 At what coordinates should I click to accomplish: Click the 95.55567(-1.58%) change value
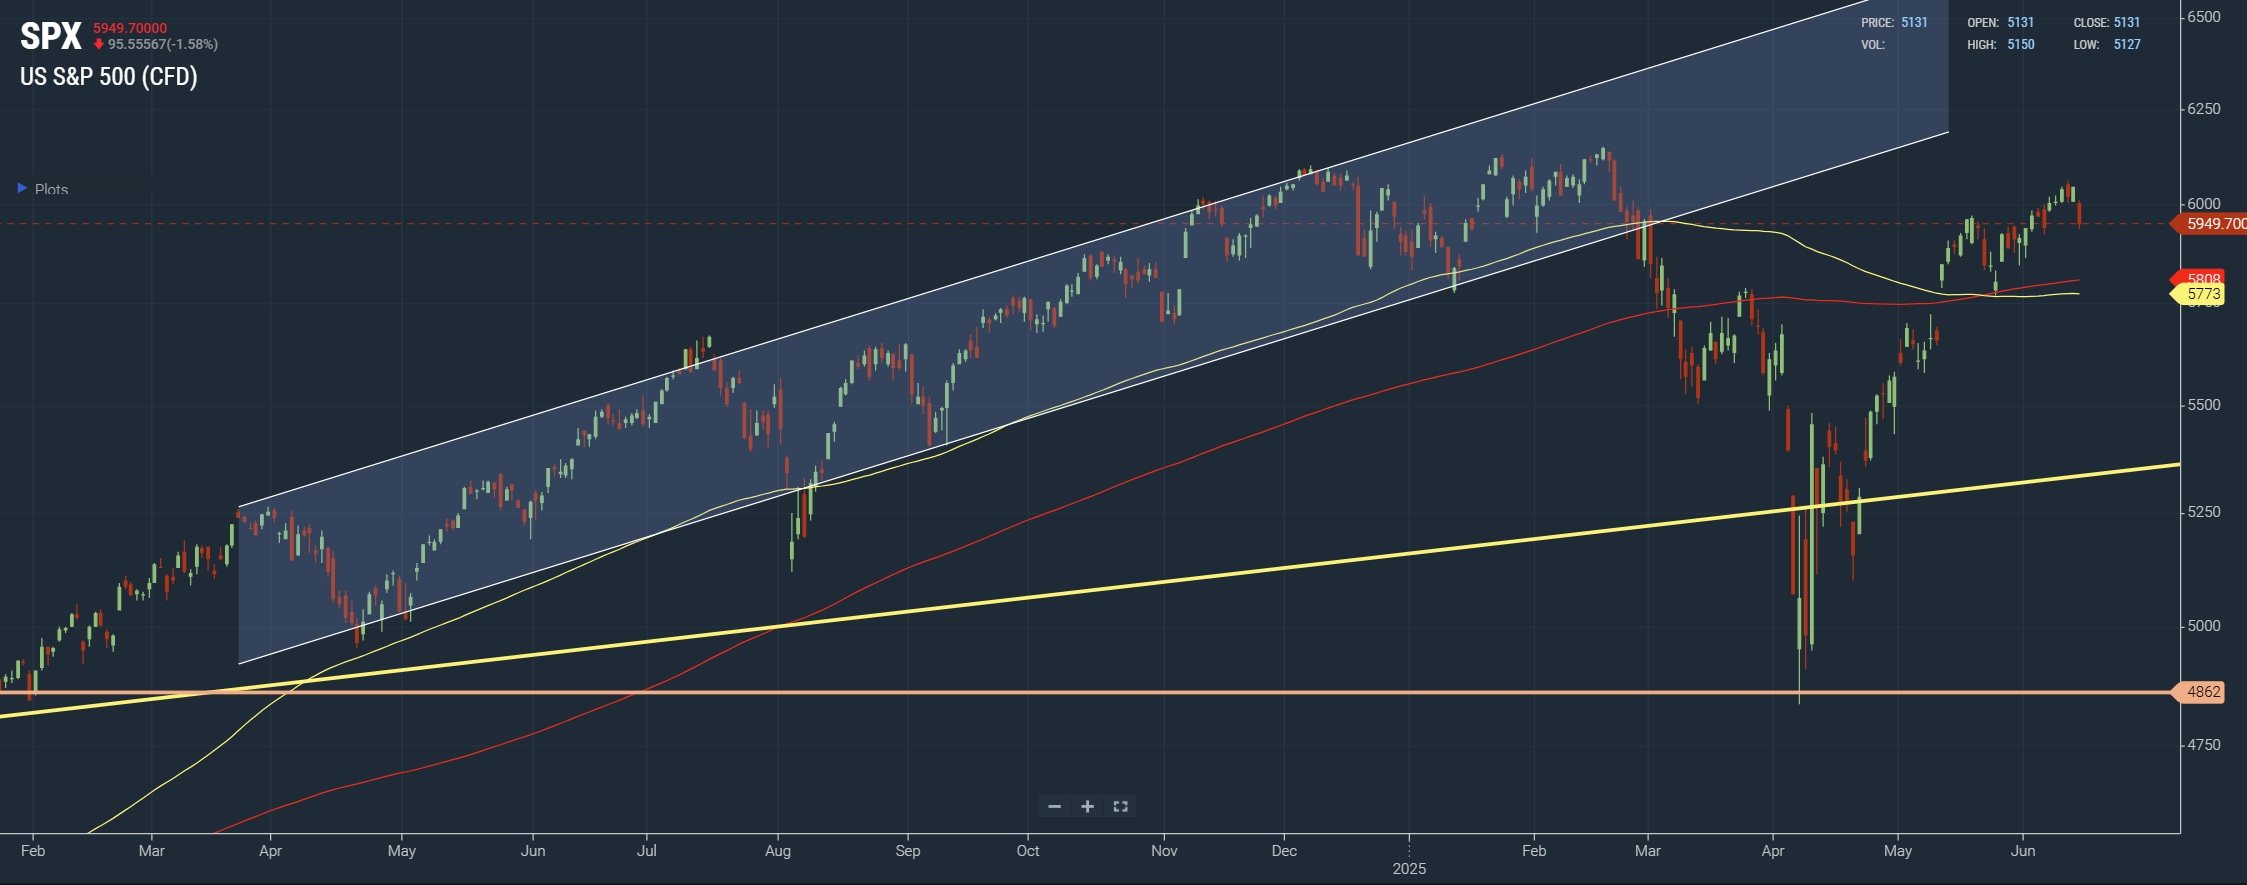pyautogui.click(x=163, y=44)
